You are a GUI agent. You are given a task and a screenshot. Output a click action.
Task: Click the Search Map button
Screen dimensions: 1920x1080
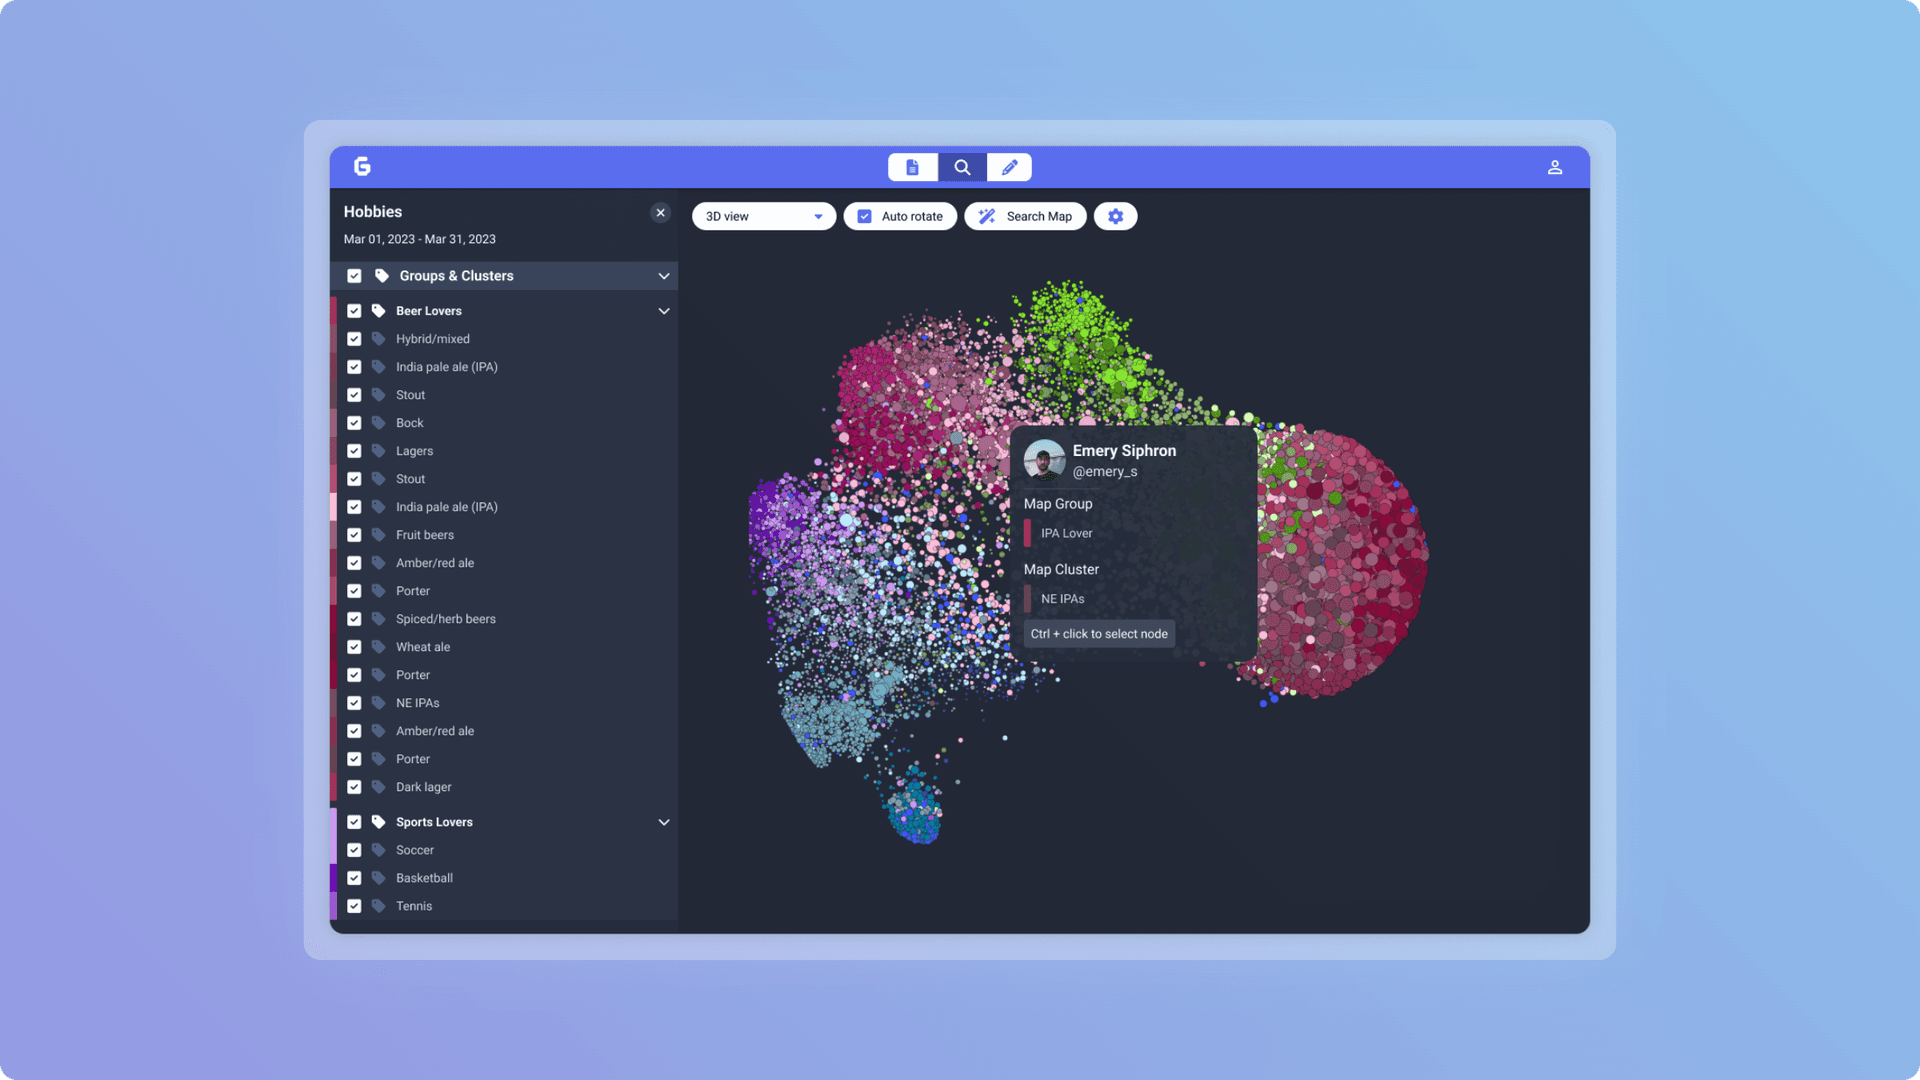[1025, 216]
